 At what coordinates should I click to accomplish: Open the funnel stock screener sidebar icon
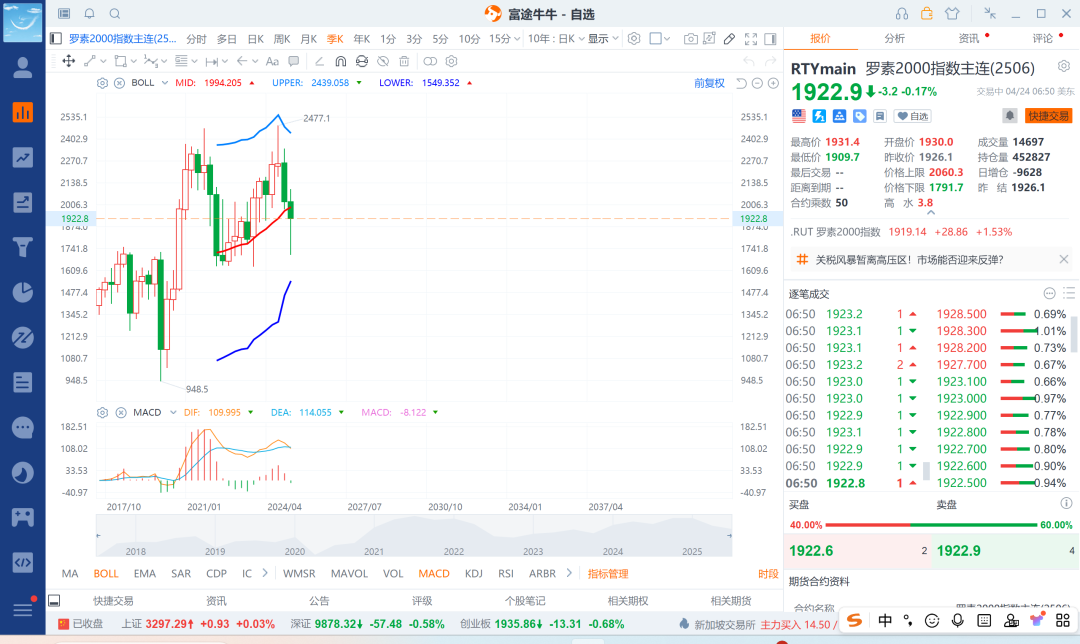(x=23, y=247)
